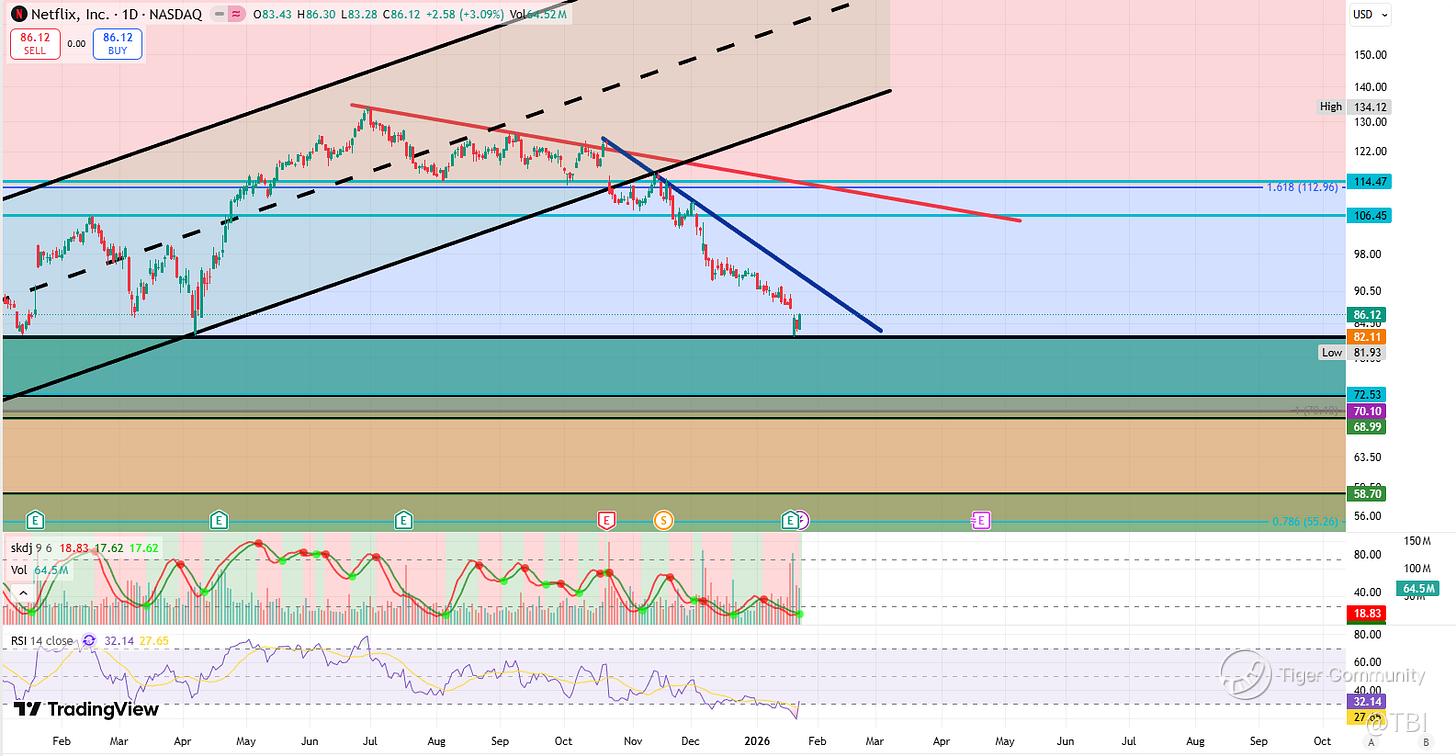The image size is (1456, 756).
Task: Click the purple 32.14 RSI axis tag
Action: tap(1367, 702)
